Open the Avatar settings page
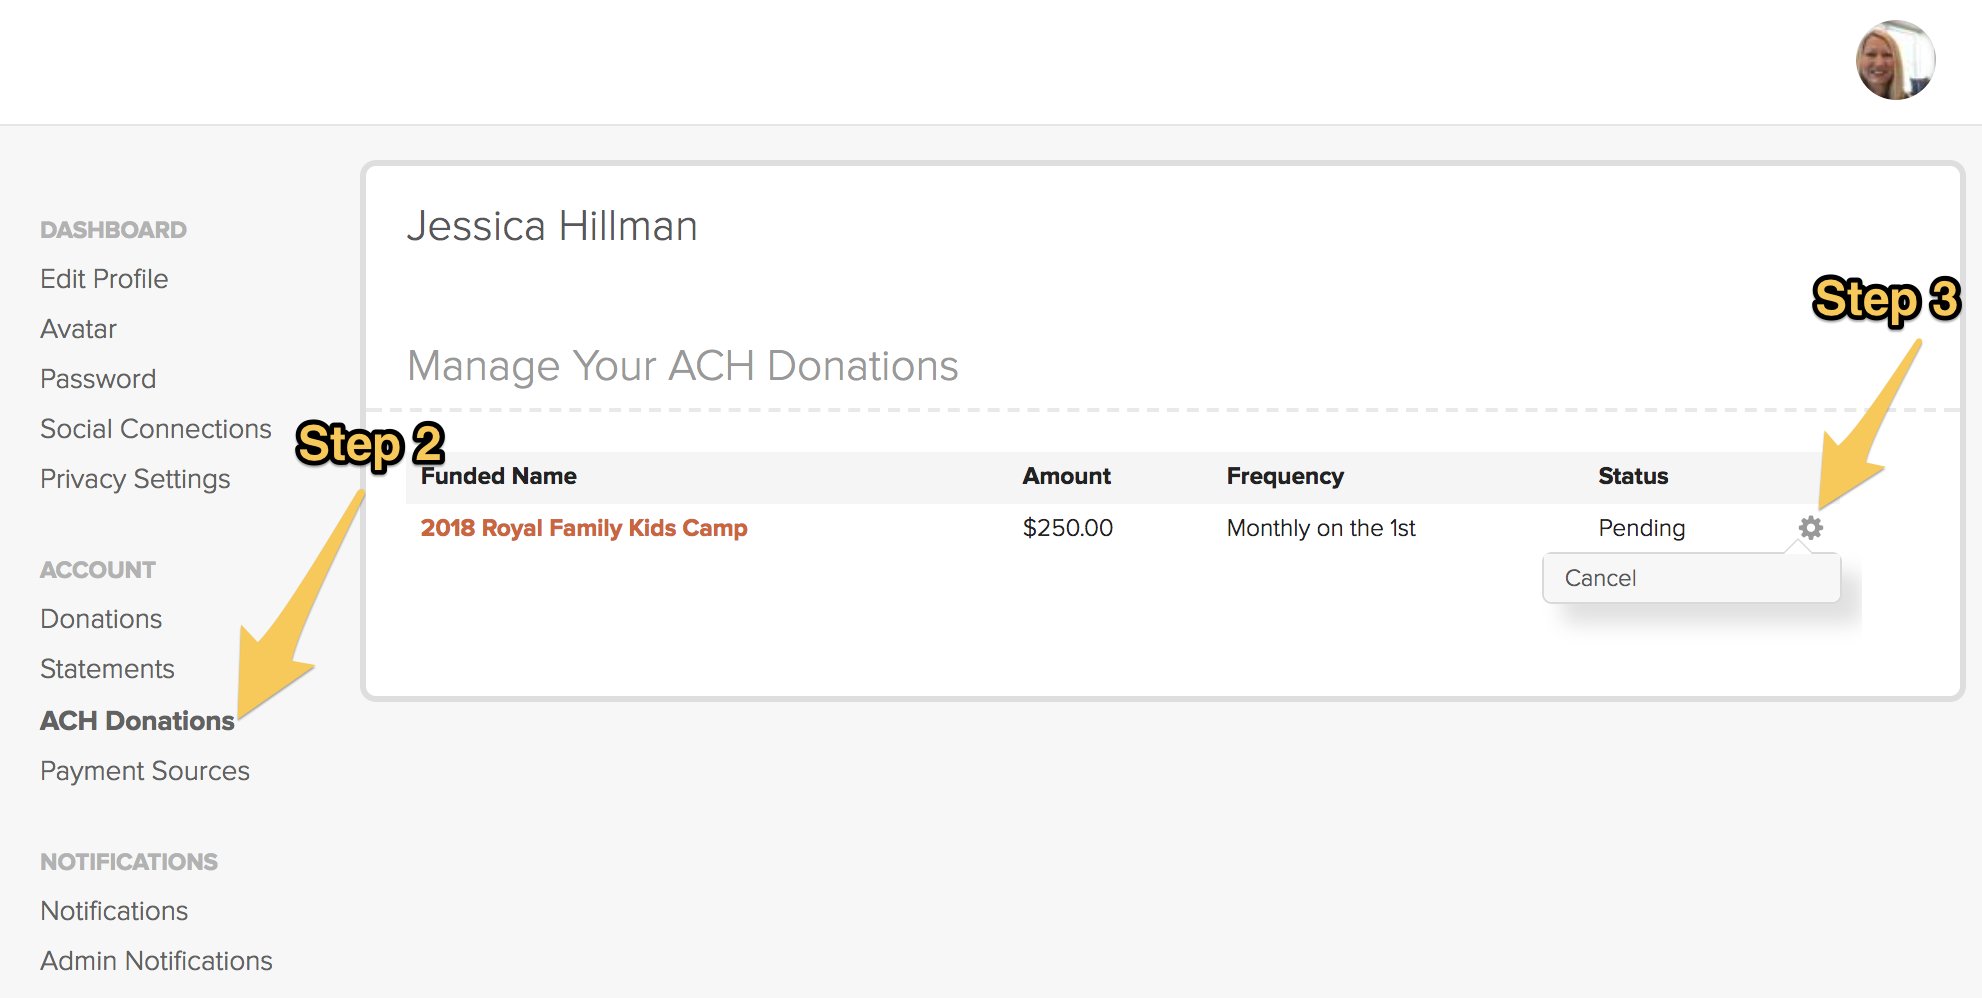This screenshot has height=998, width=1982. pos(78,329)
